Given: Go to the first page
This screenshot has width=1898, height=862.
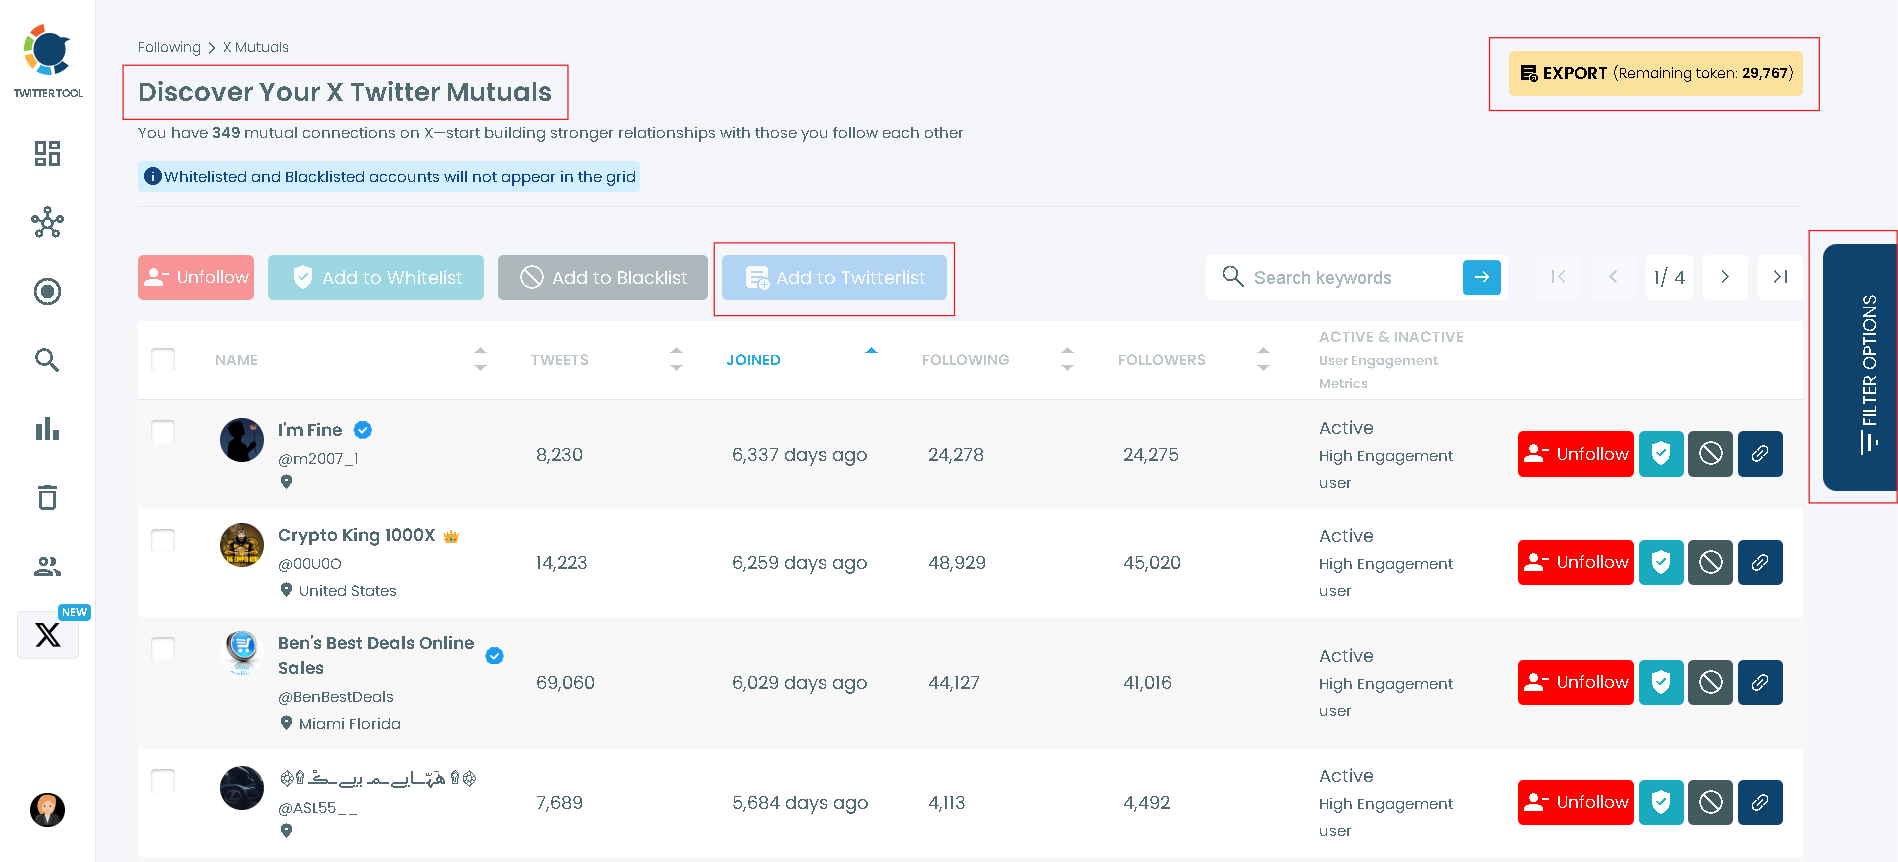Looking at the screenshot, I should pos(1558,277).
